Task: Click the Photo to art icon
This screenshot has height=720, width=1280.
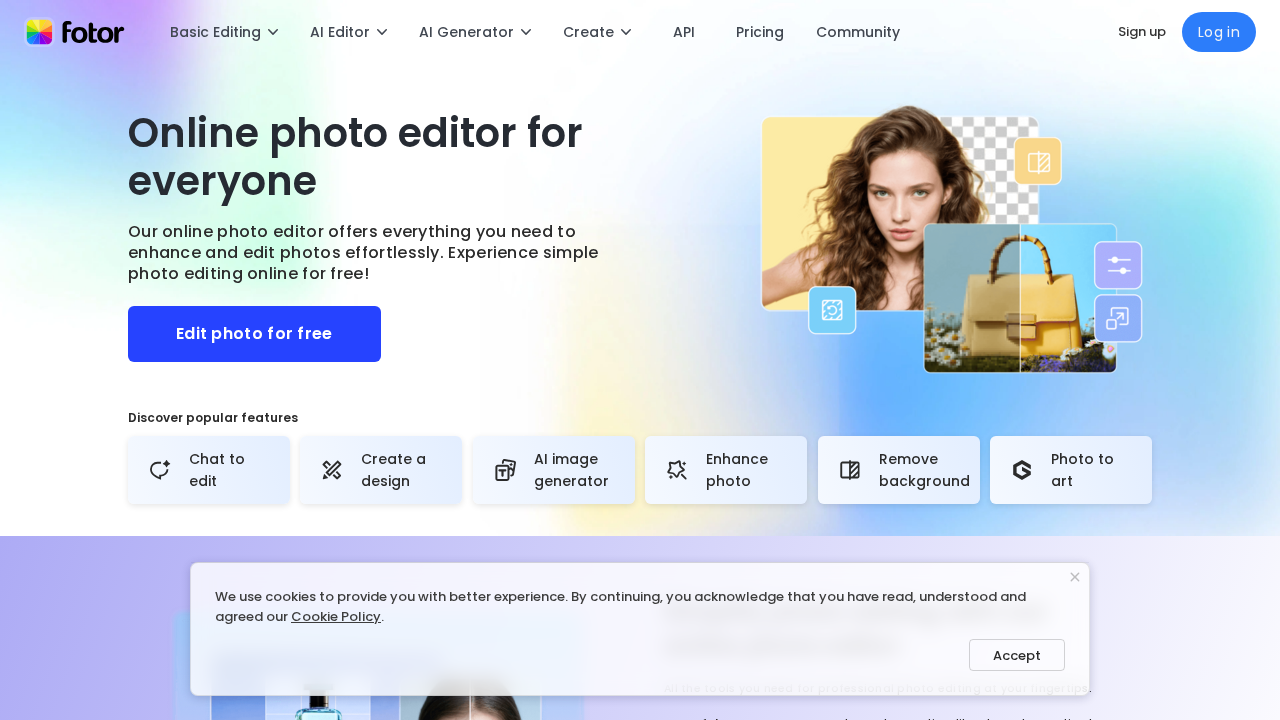Action: (x=1022, y=470)
